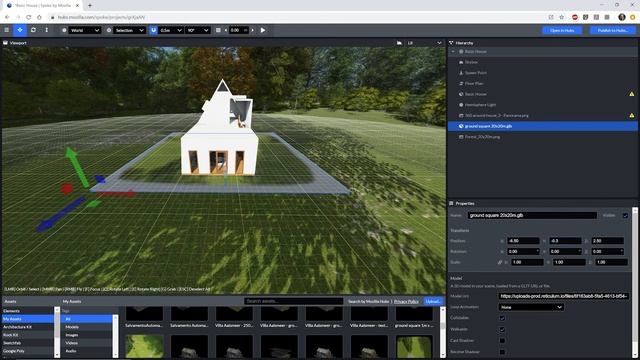
Task: Open the 0.5m translation snap dropdown
Action: (171, 30)
